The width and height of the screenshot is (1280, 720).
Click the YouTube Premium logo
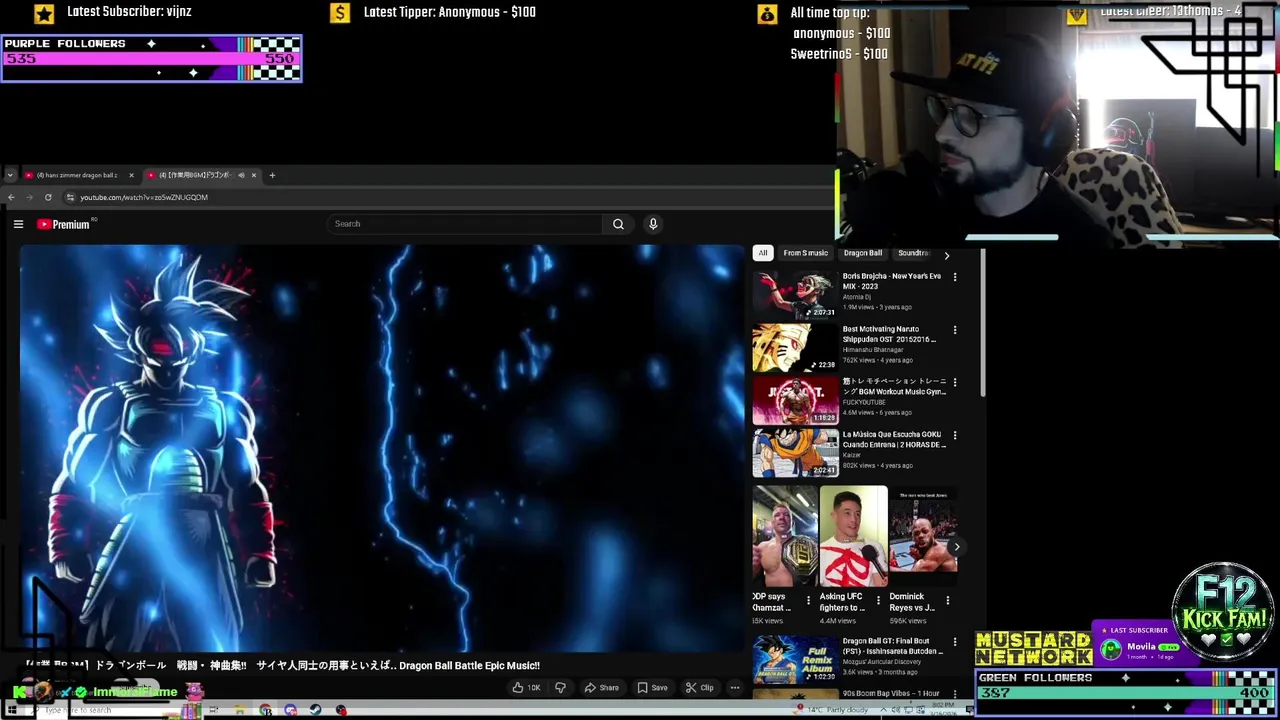tap(64, 224)
